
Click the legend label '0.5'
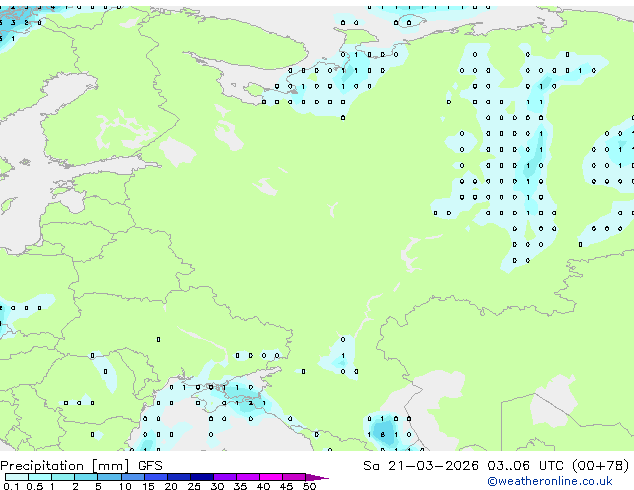tap(35, 486)
